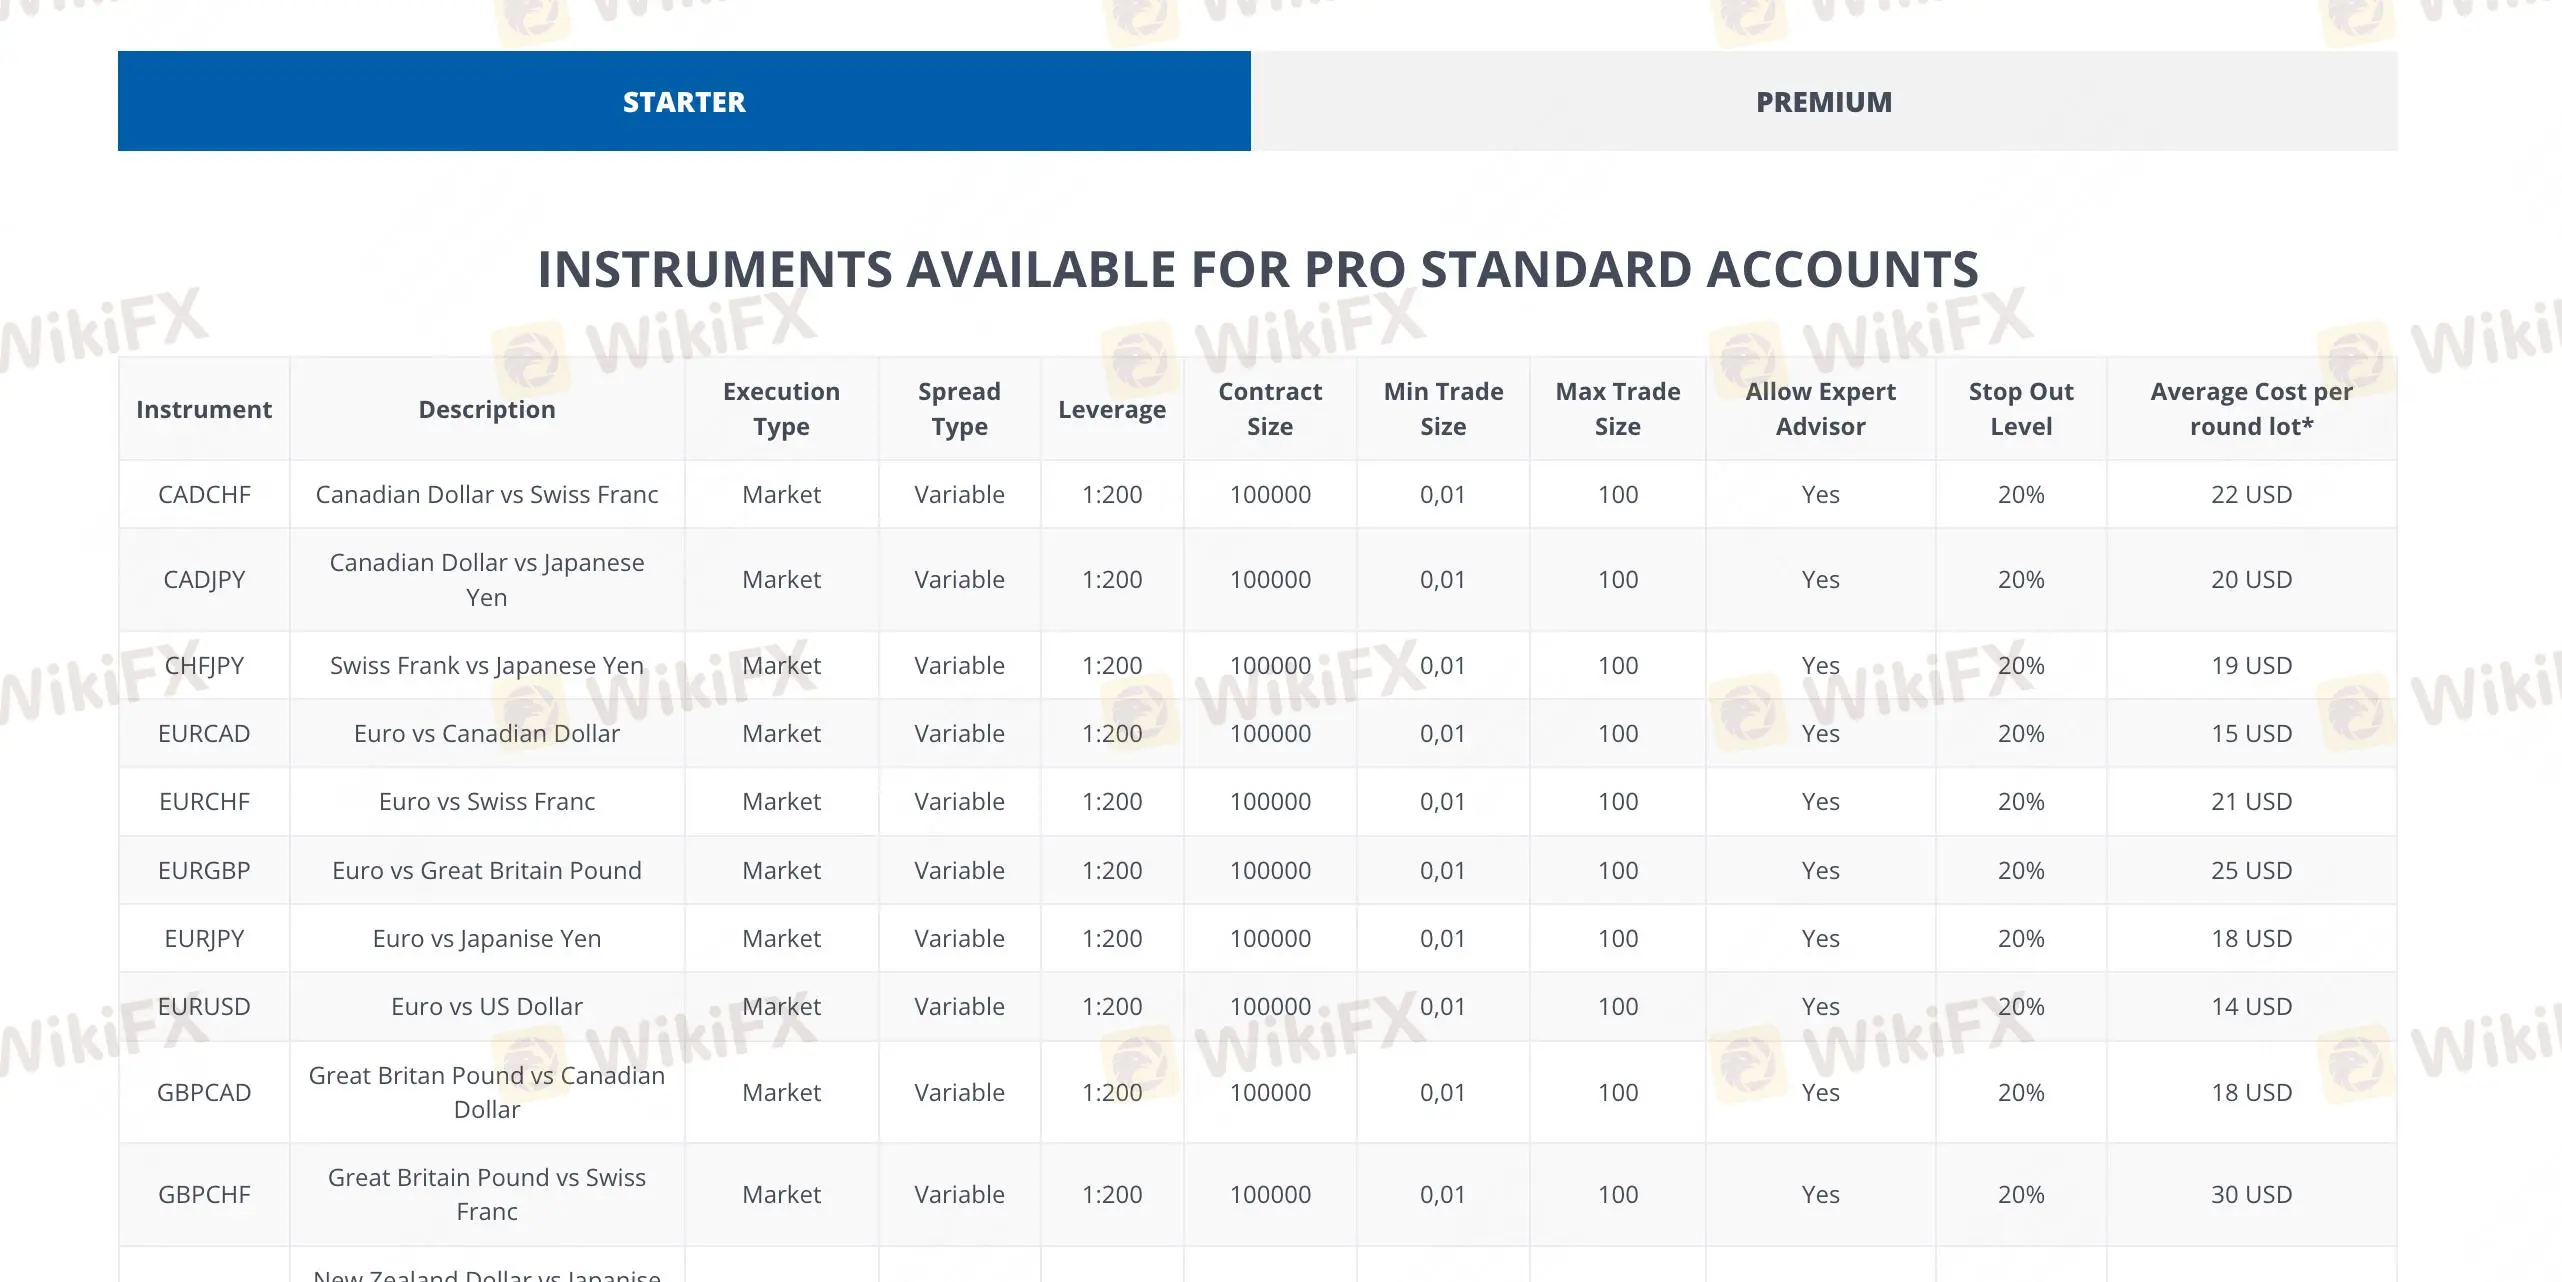
Task: Select the EURUSD instrument cell
Action: point(204,1006)
